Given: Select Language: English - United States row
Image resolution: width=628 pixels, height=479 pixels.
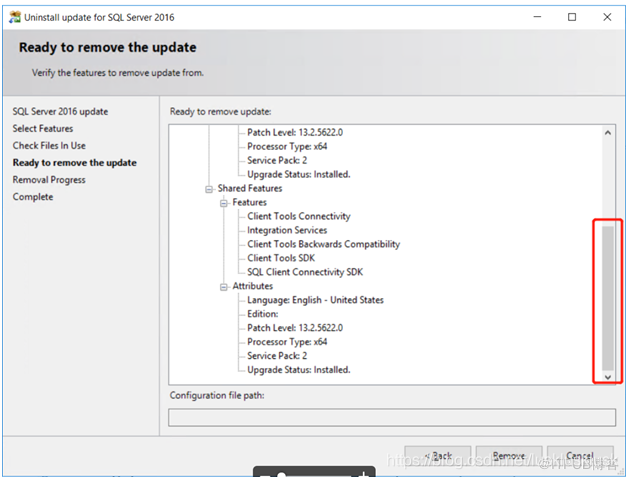Looking at the screenshot, I should (x=316, y=300).
